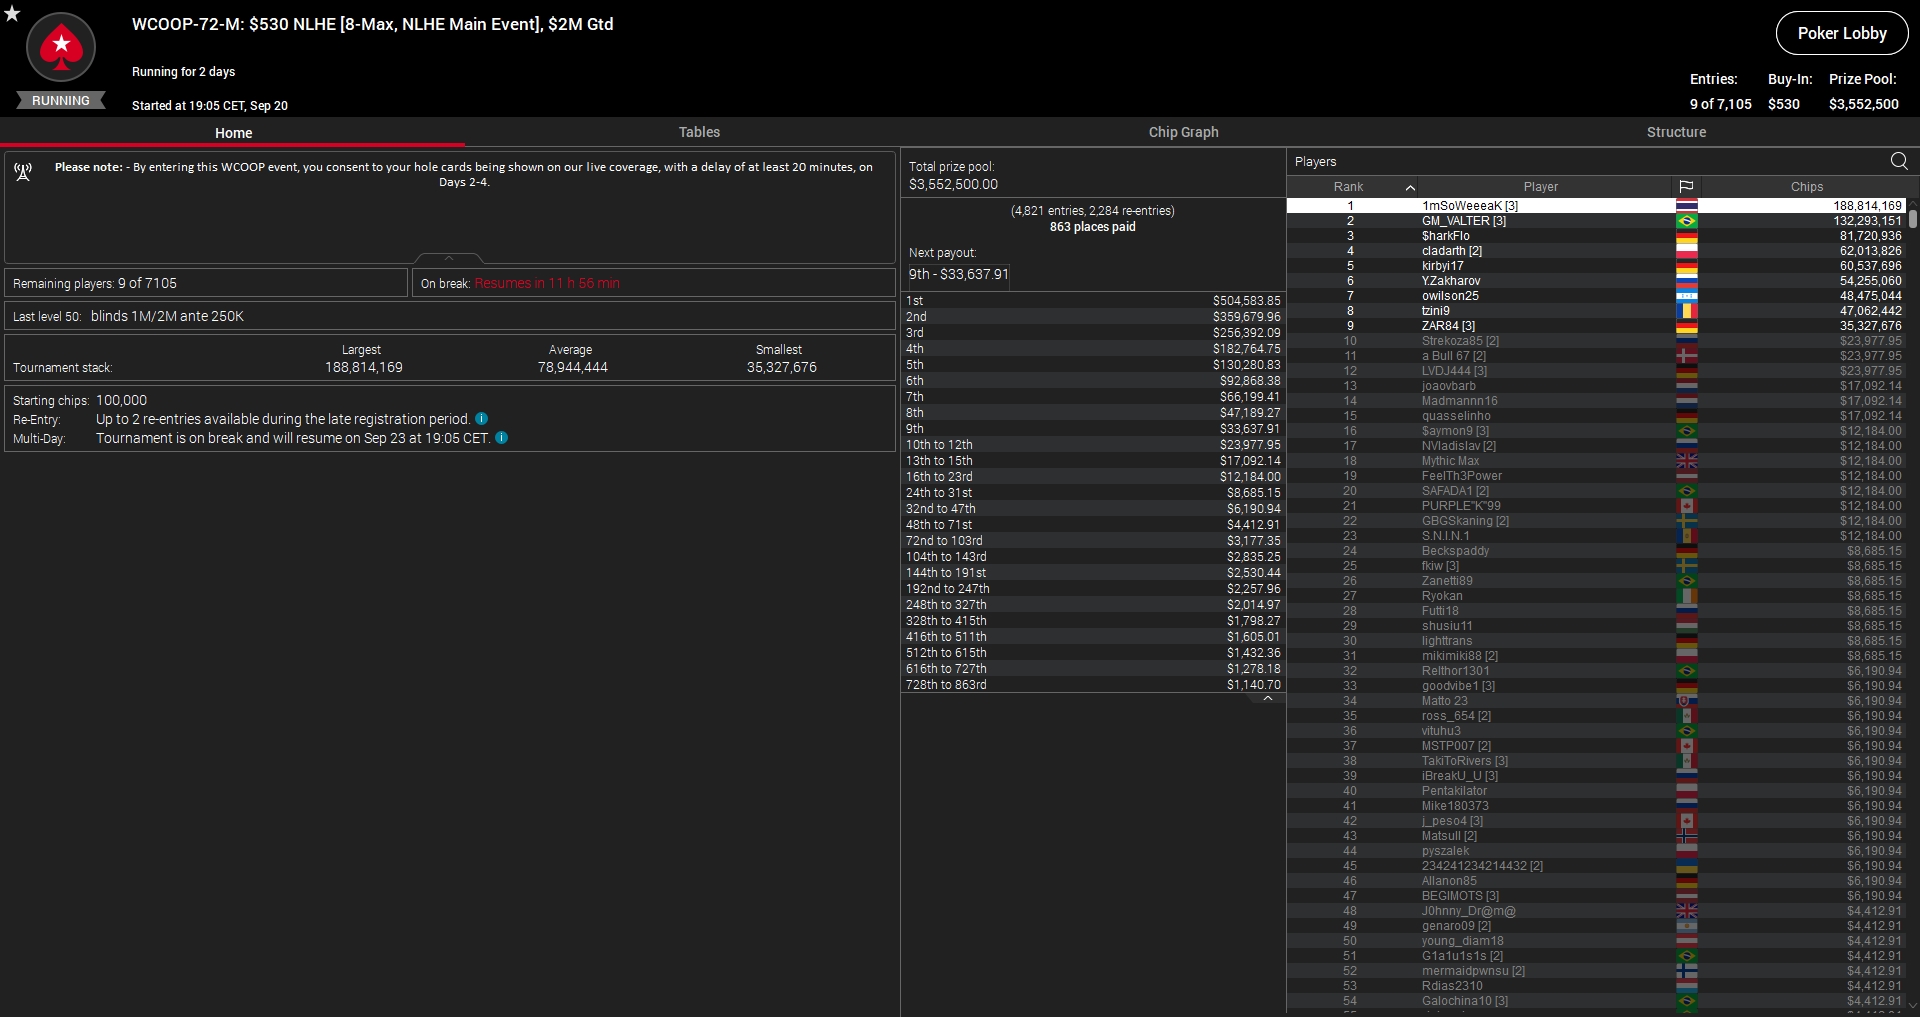Screen dimensions: 1920x1017
Task: Click the players list scrollbar thumb
Action: [1912, 218]
